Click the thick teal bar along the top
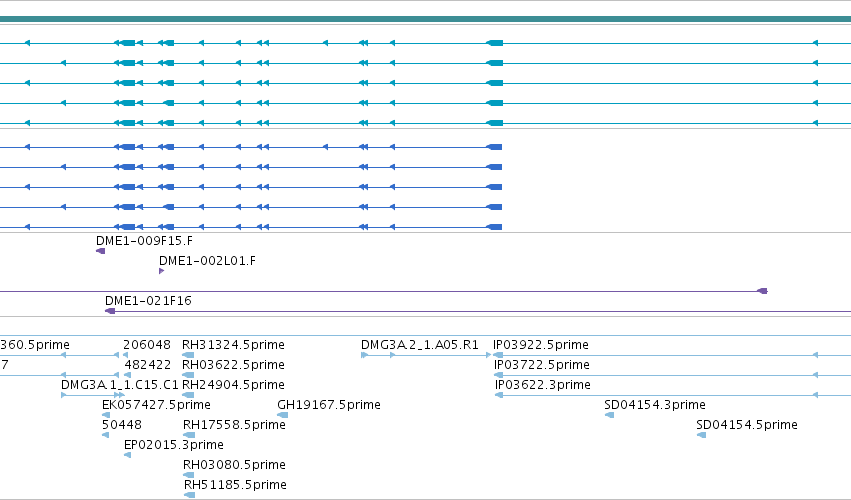The height and width of the screenshot is (500, 851). (x=426, y=19)
